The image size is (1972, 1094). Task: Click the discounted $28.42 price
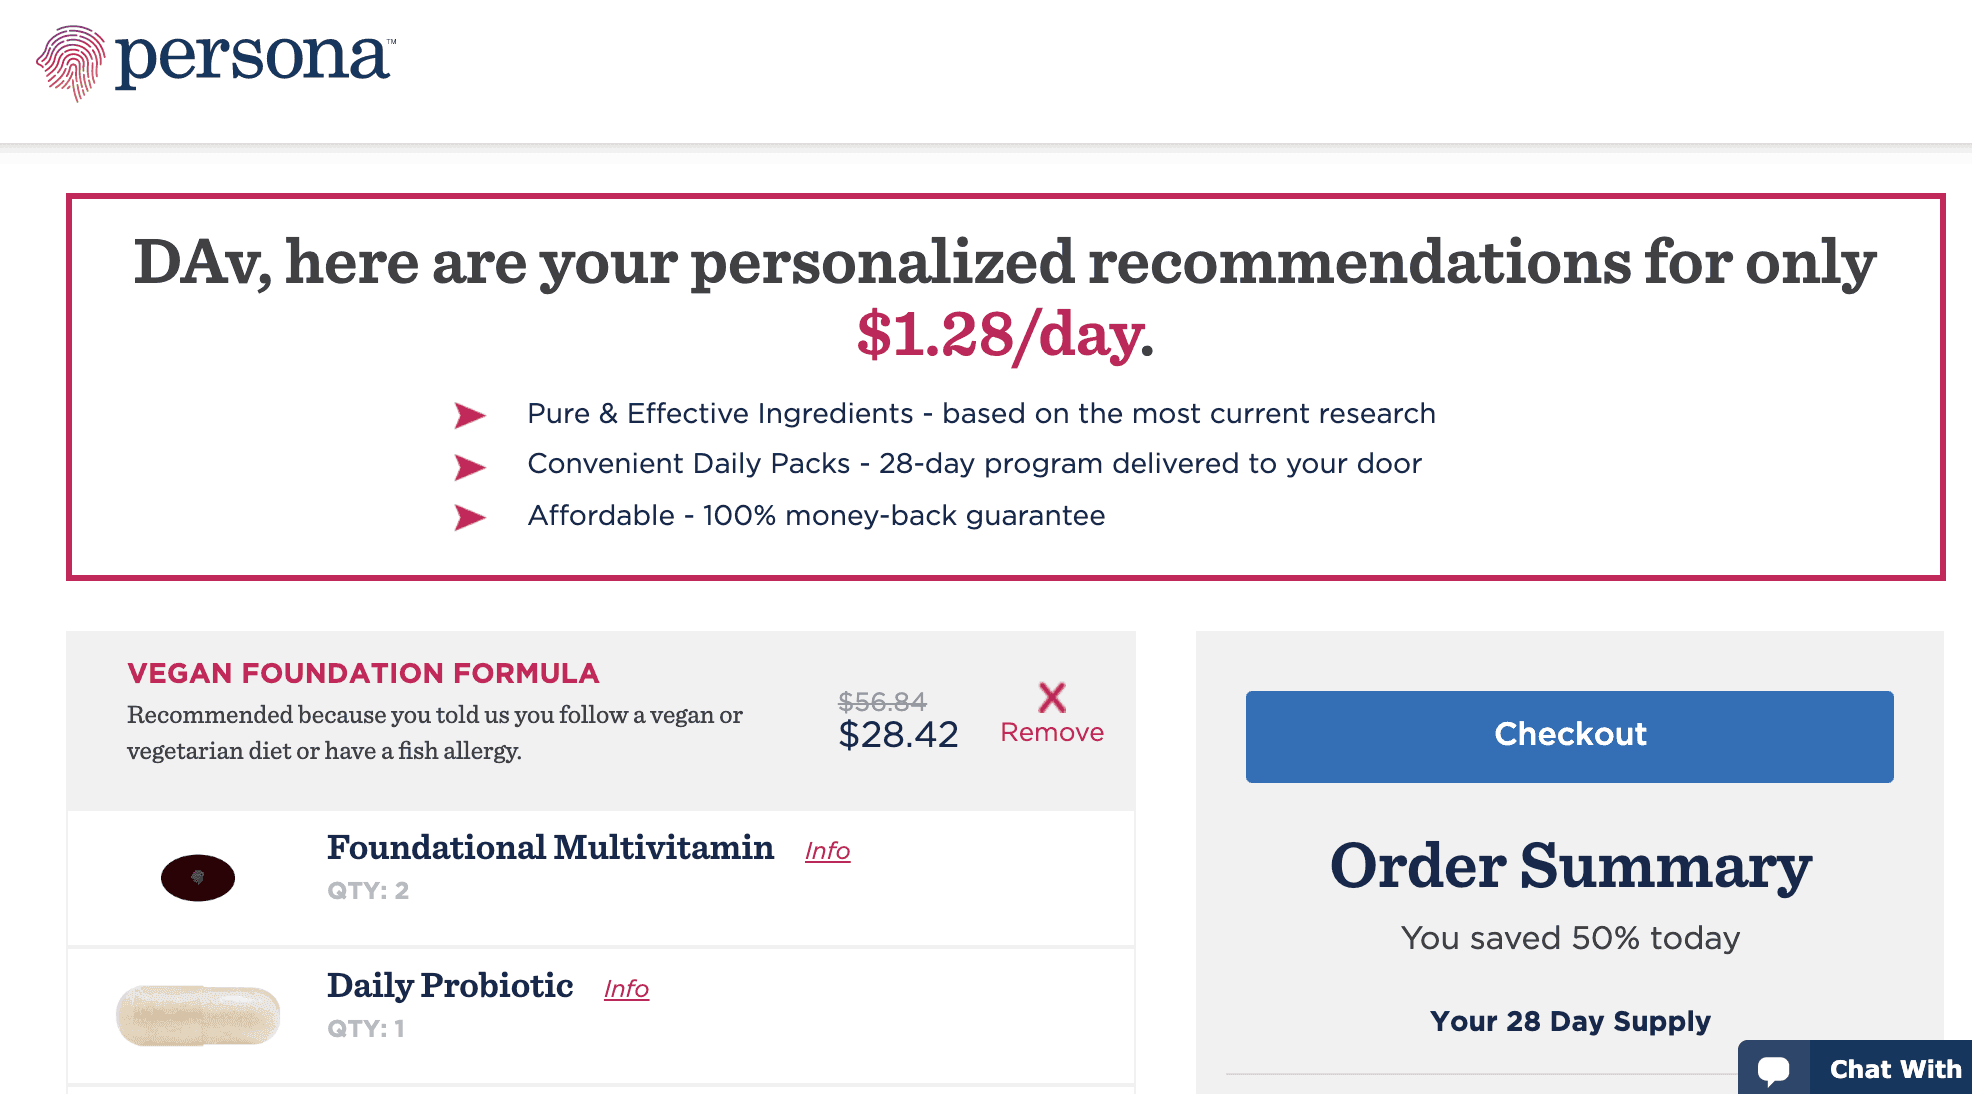[x=898, y=735]
